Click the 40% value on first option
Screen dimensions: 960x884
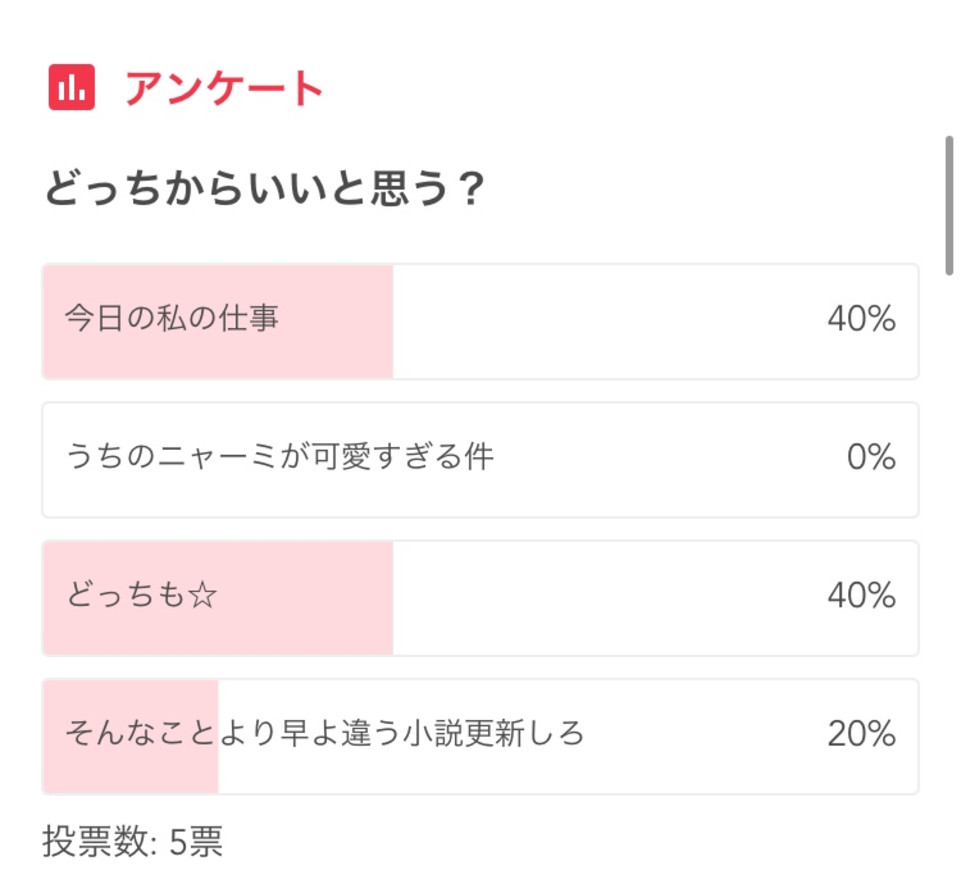pyautogui.click(x=861, y=319)
